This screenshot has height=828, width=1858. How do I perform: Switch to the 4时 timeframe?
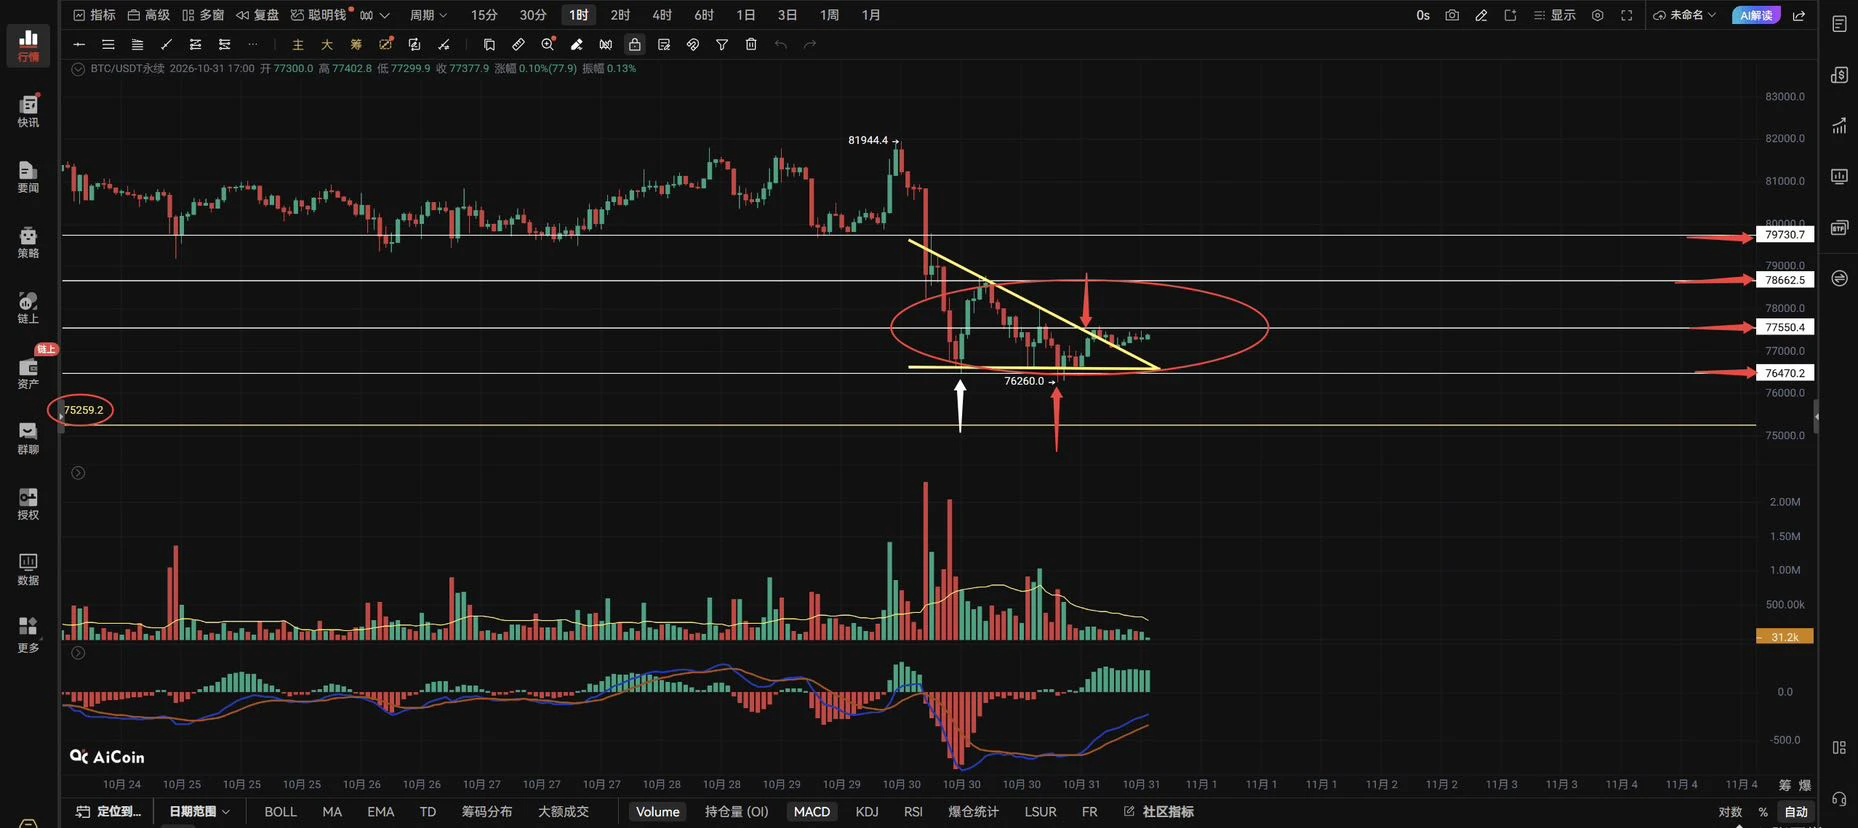point(662,15)
